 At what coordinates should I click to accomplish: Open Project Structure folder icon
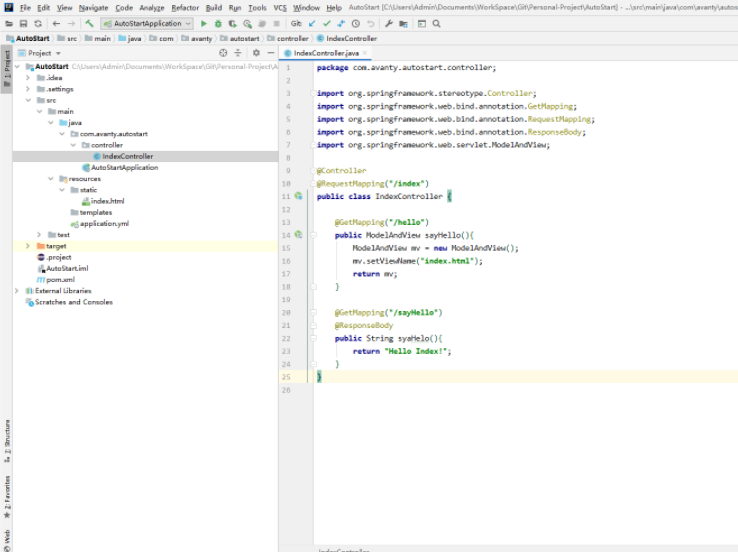[403, 24]
